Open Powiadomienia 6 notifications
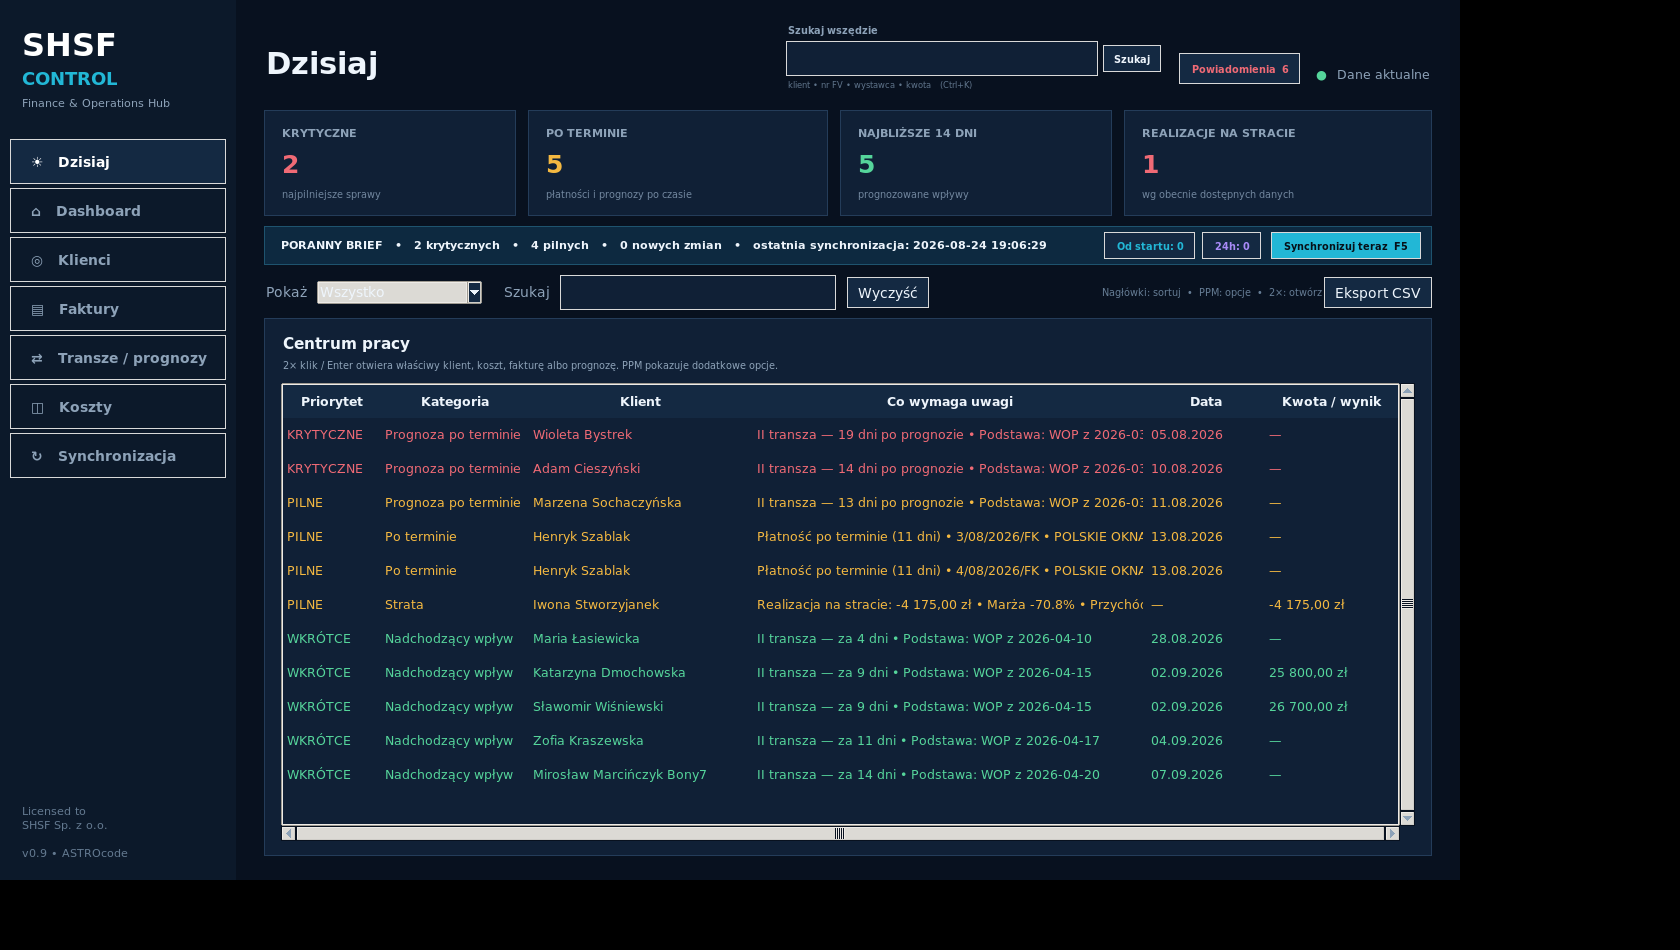The width and height of the screenshot is (1680, 950). click(1239, 69)
